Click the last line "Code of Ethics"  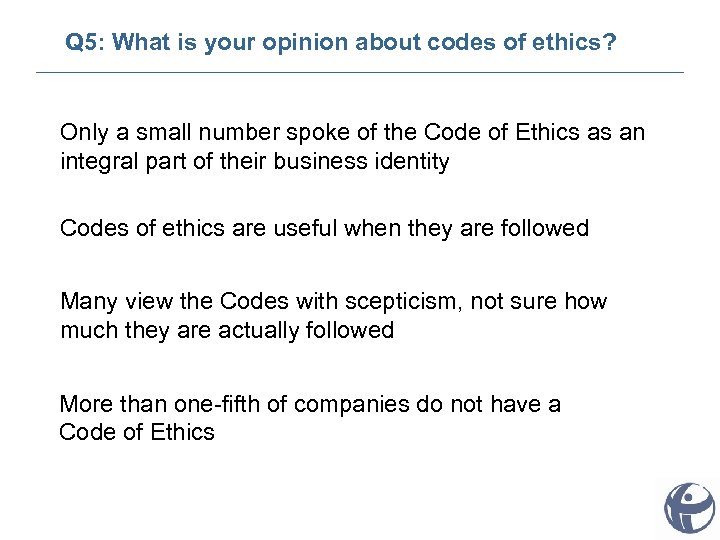click(137, 432)
